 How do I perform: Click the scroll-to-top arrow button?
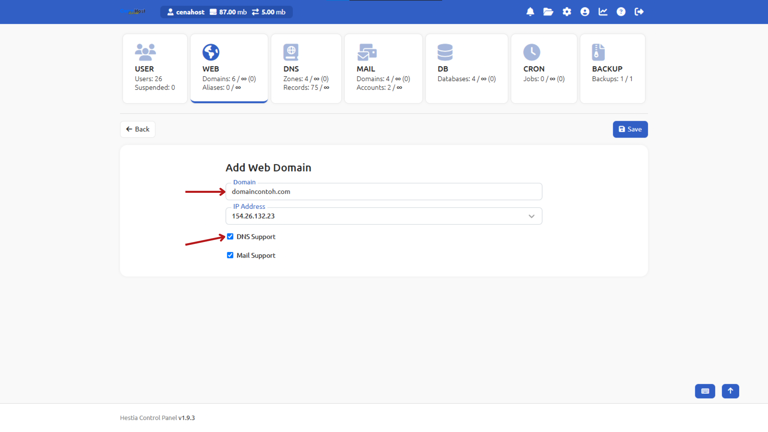click(x=730, y=391)
